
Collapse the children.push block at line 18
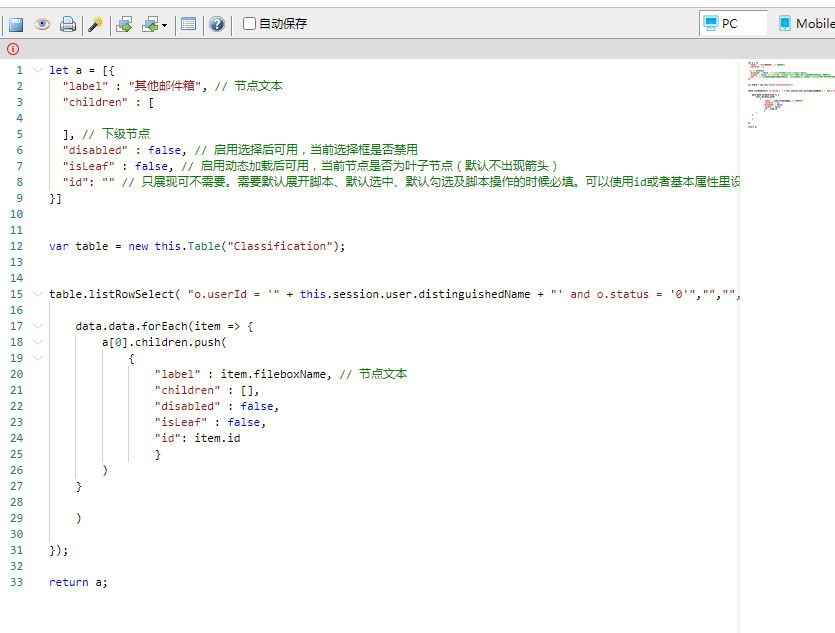click(x=37, y=342)
